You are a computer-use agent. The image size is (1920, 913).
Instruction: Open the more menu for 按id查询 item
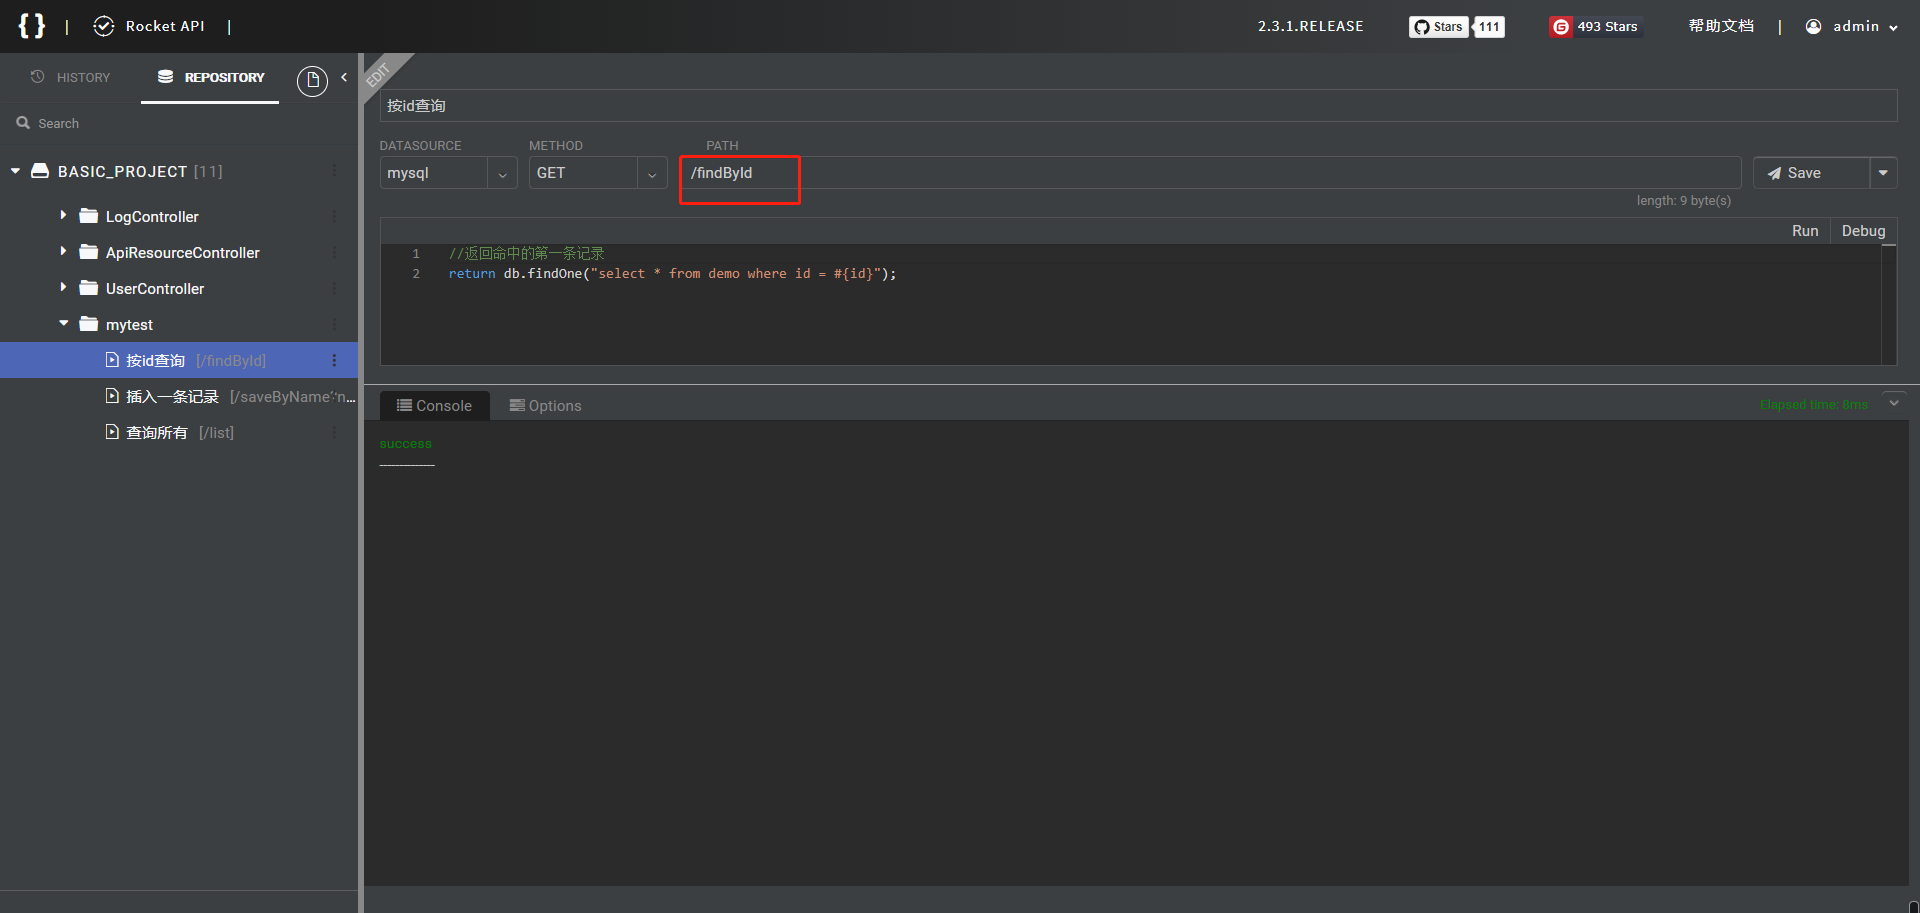pos(334,360)
